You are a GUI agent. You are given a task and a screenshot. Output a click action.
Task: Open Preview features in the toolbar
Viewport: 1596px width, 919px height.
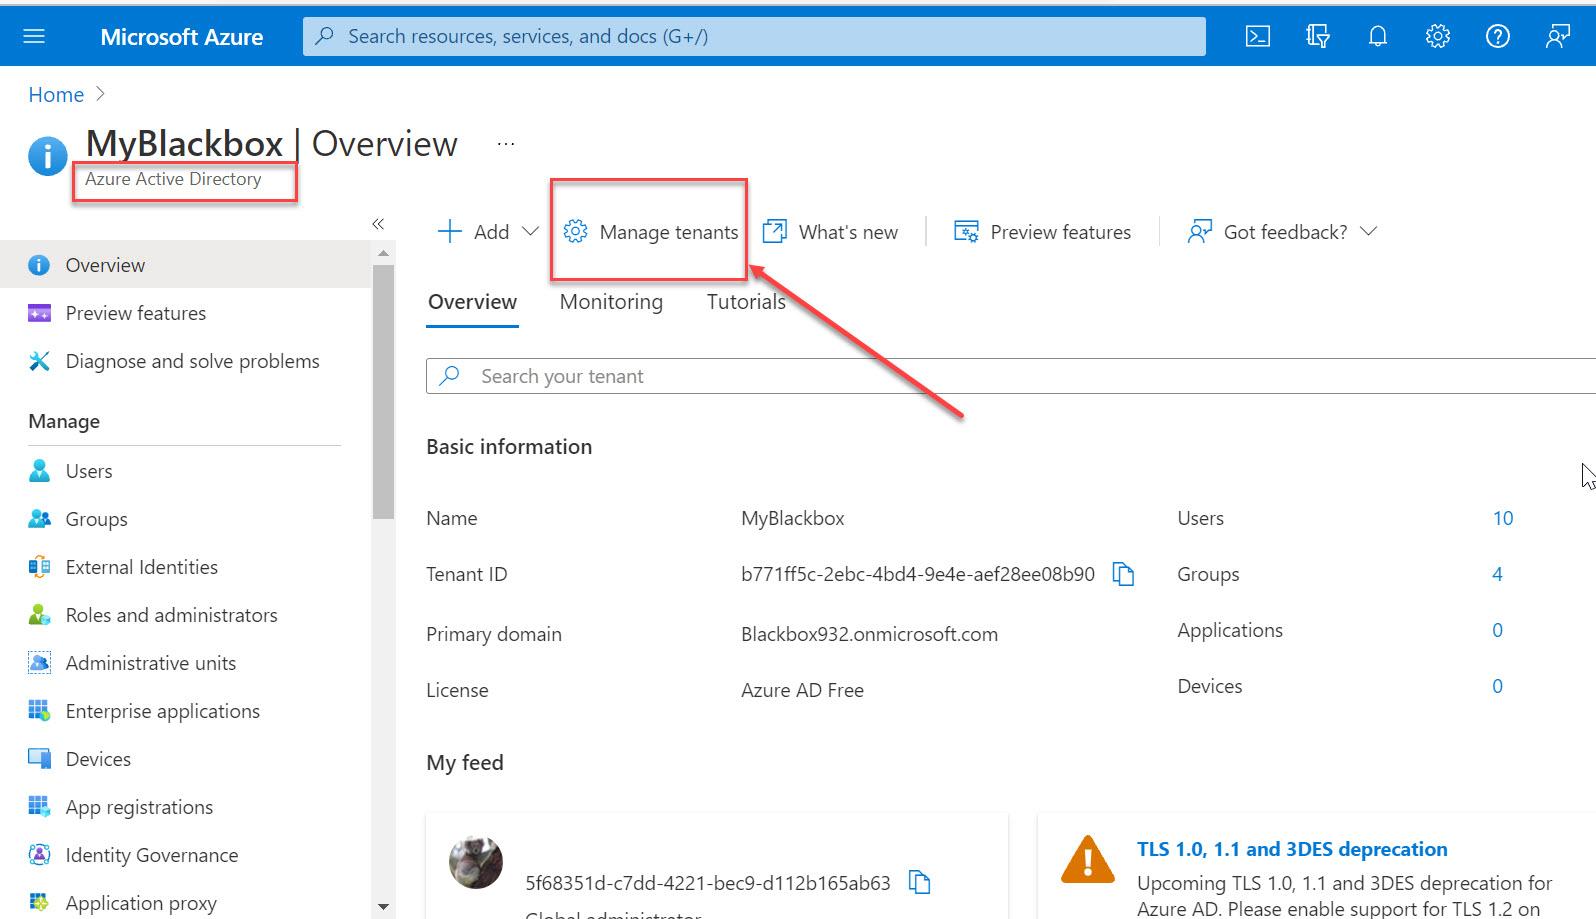coord(1042,232)
